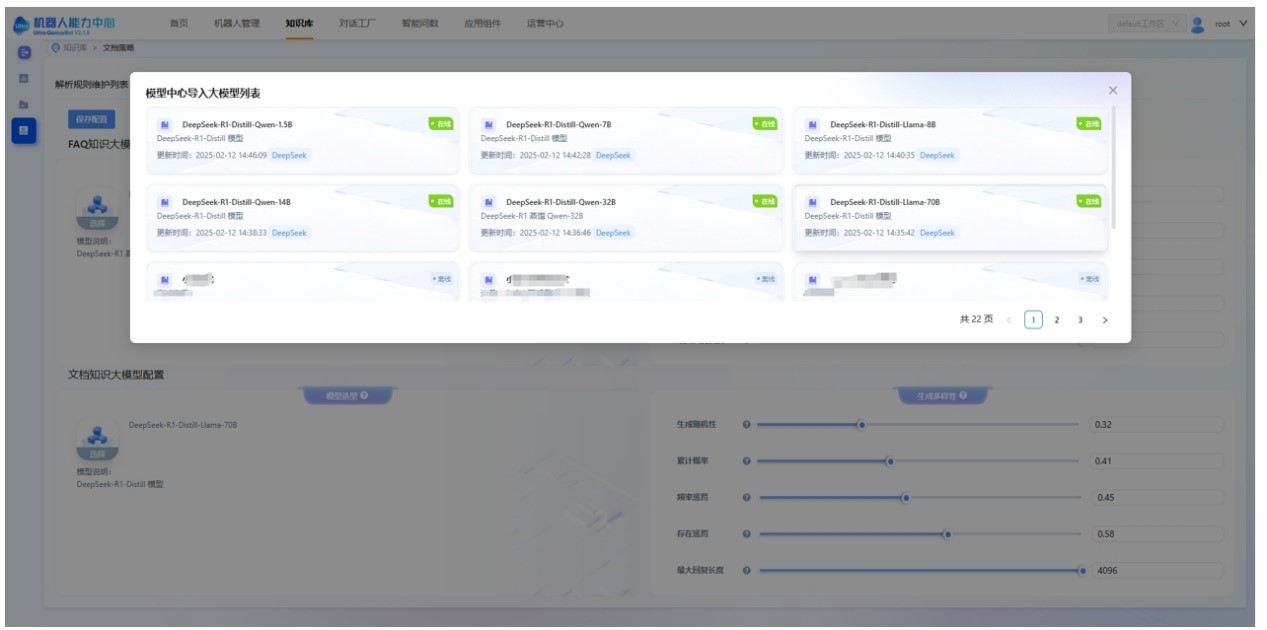Click the model icon of DeepSeek-R1-Distill-Qwen-32B card
Image resolution: width=1267 pixels, height=630 pixels.
(489, 202)
